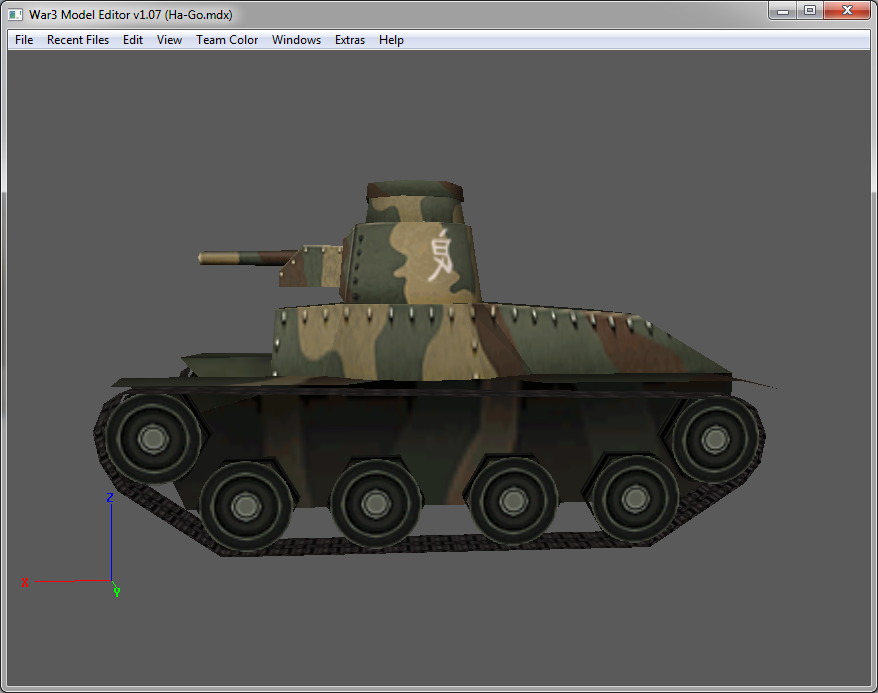
Task: Maximize the Model Editor window
Action: tap(810, 11)
